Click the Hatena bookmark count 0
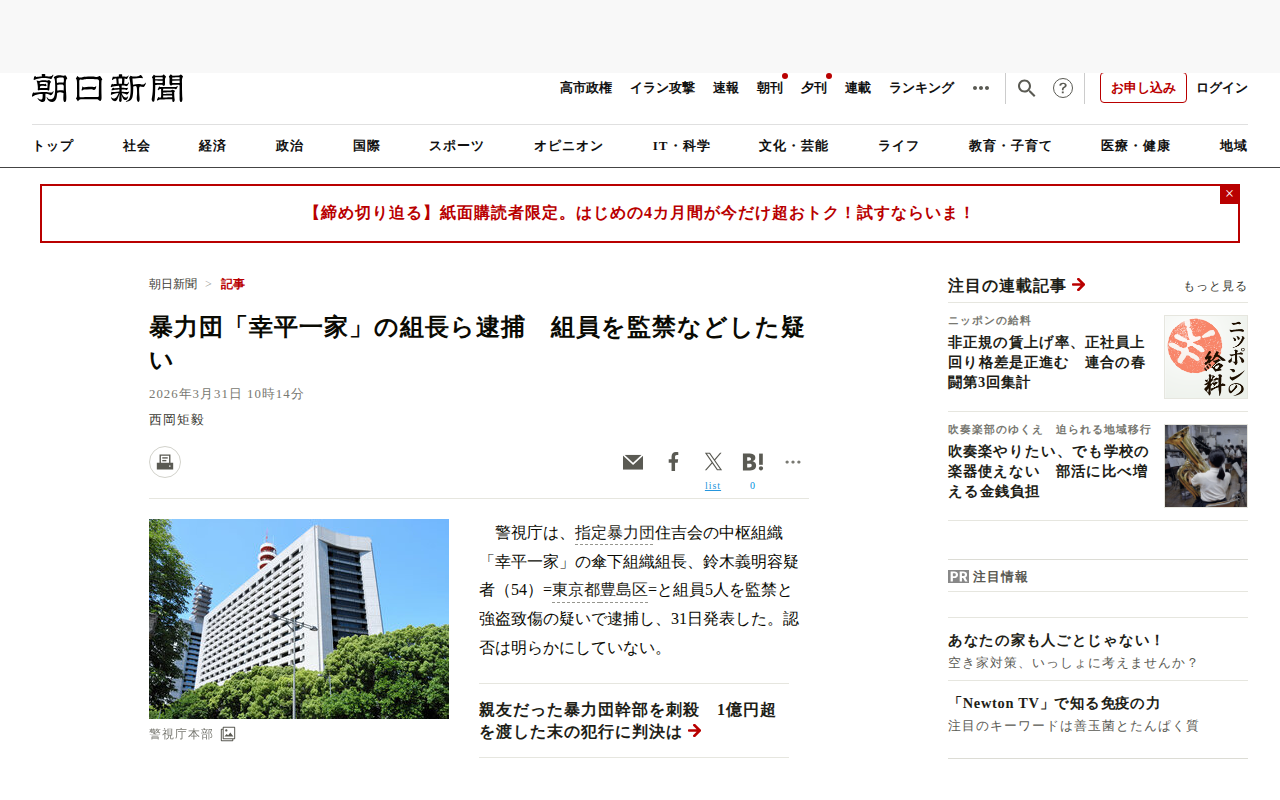Viewport: 1280px width, 800px height. [x=753, y=486]
